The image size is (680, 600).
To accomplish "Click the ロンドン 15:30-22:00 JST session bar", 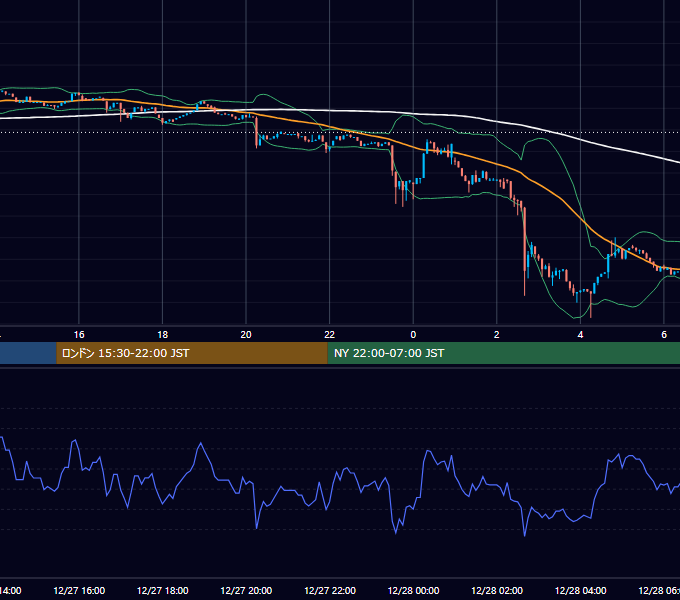I will [192, 353].
